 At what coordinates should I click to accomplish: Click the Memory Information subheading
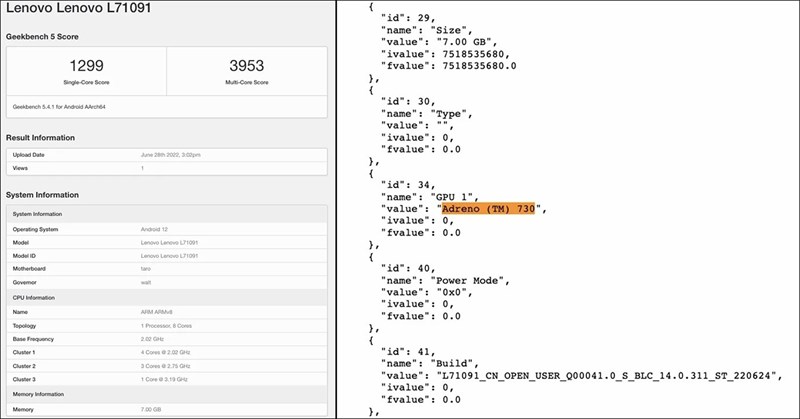point(45,395)
